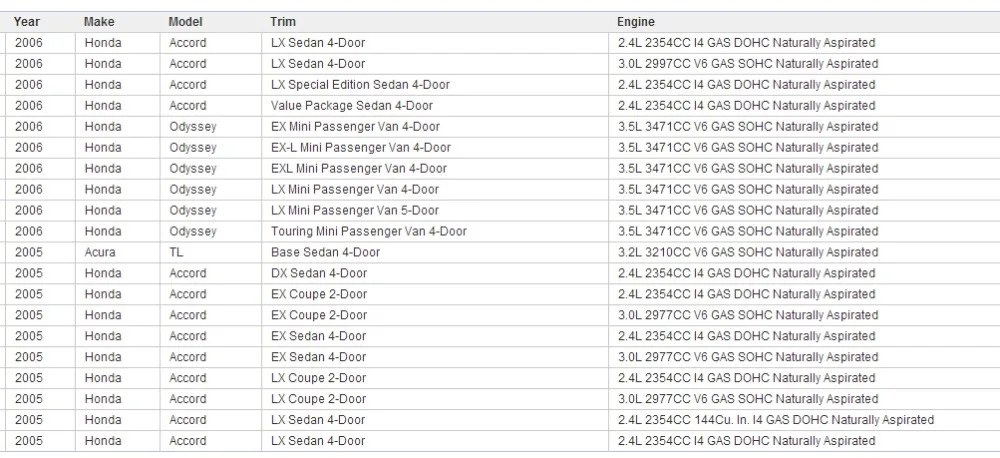The image size is (1000, 458).
Task: Click EX Mini Passenger Van 4-Door trim
Action: 355,127
